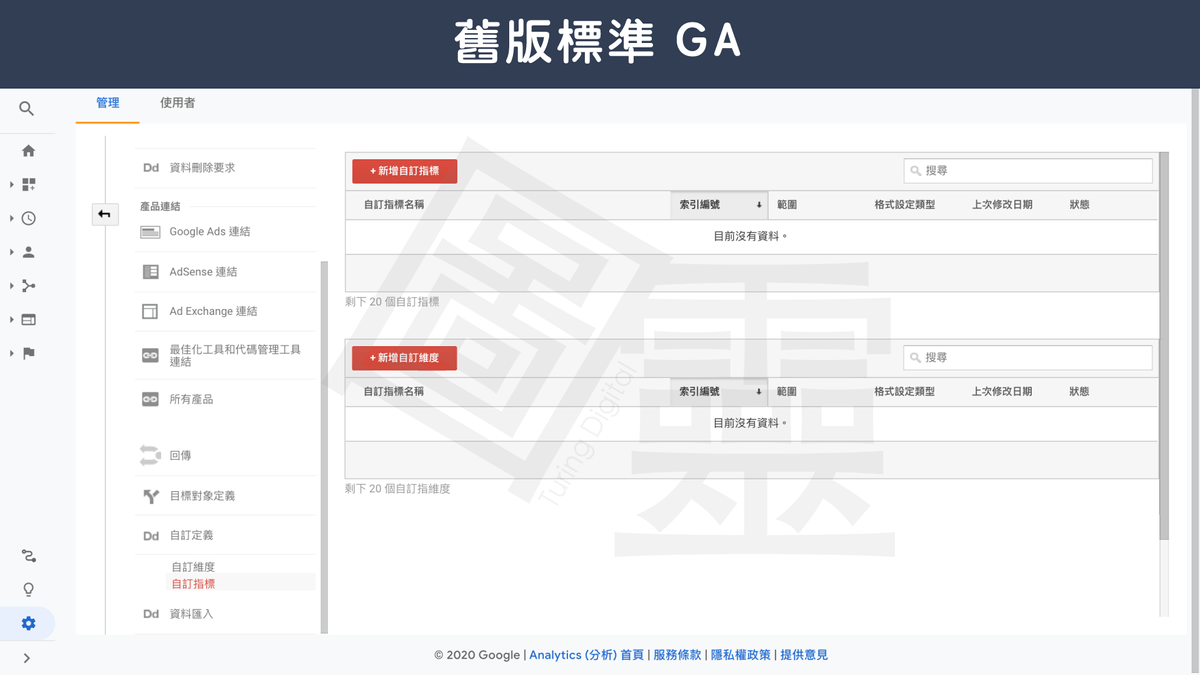This screenshot has height=675, width=1200.
Task: Switch to the 管理 tab
Action: click(108, 103)
